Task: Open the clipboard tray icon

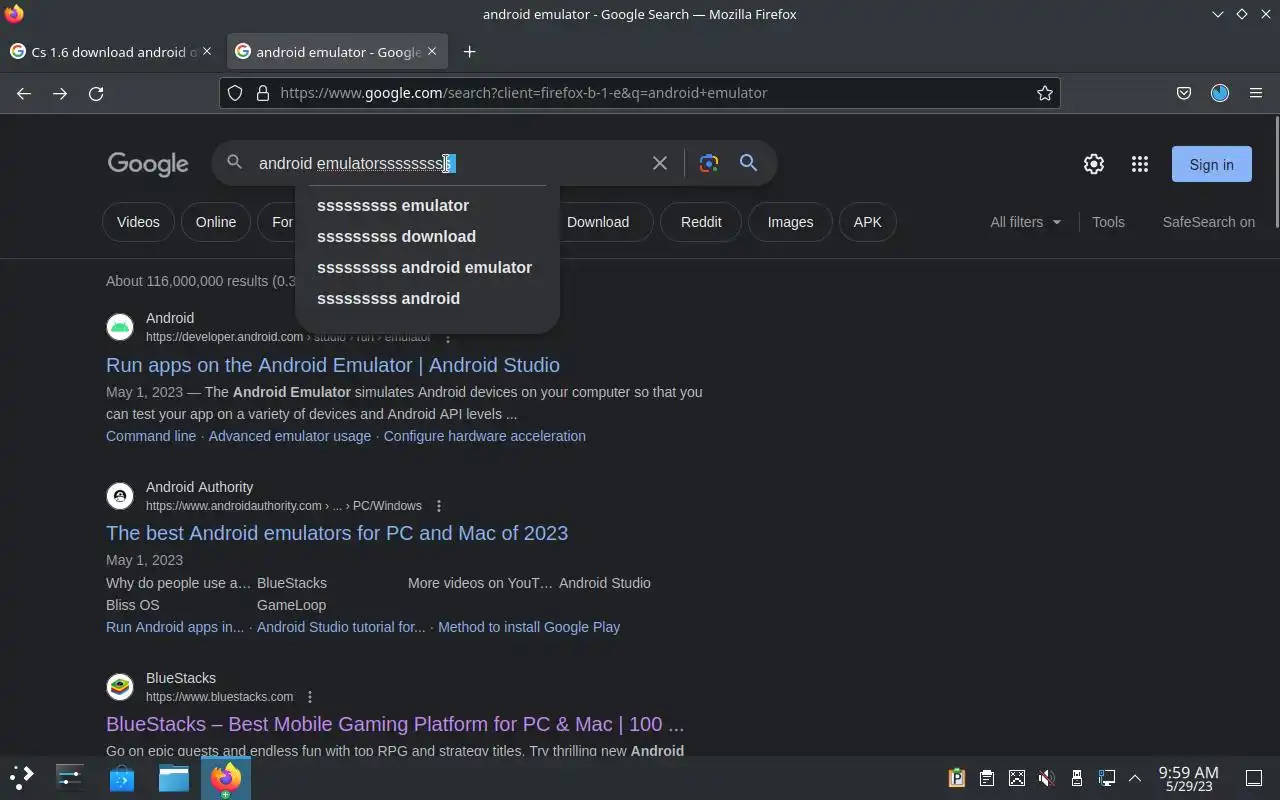Action: click(x=987, y=777)
